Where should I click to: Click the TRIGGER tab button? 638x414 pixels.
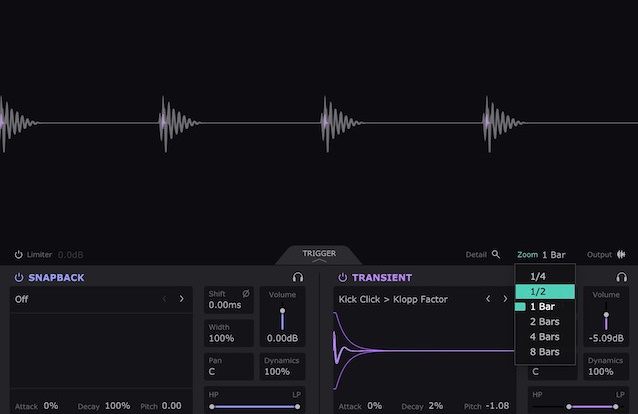(x=319, y=254)
